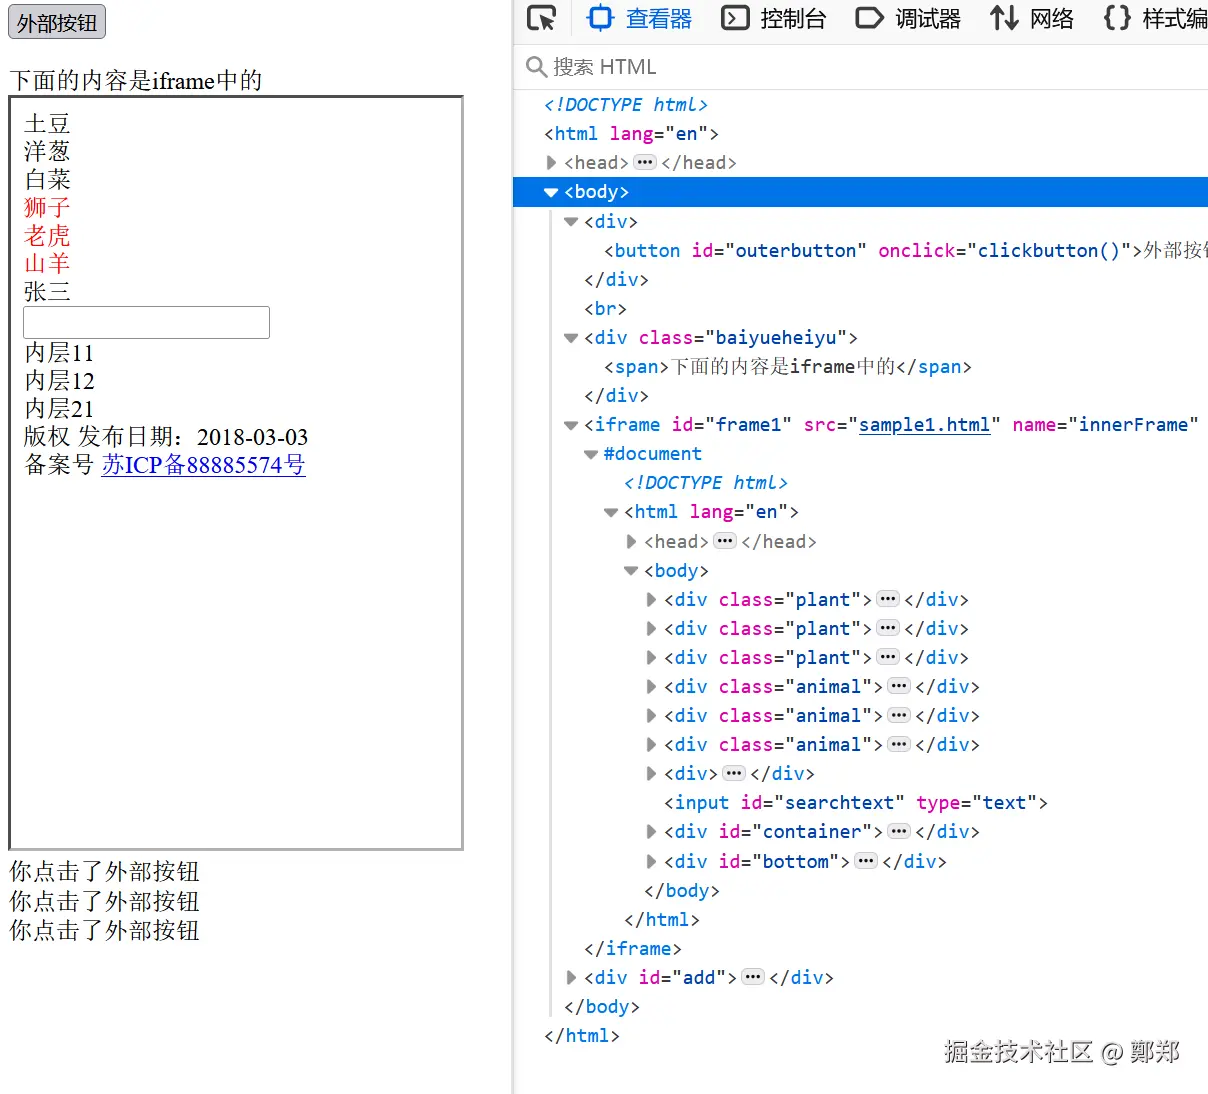Click the ellipsis badge of inner head
Screen dimensions: 1208x1094
coord(725,541)
